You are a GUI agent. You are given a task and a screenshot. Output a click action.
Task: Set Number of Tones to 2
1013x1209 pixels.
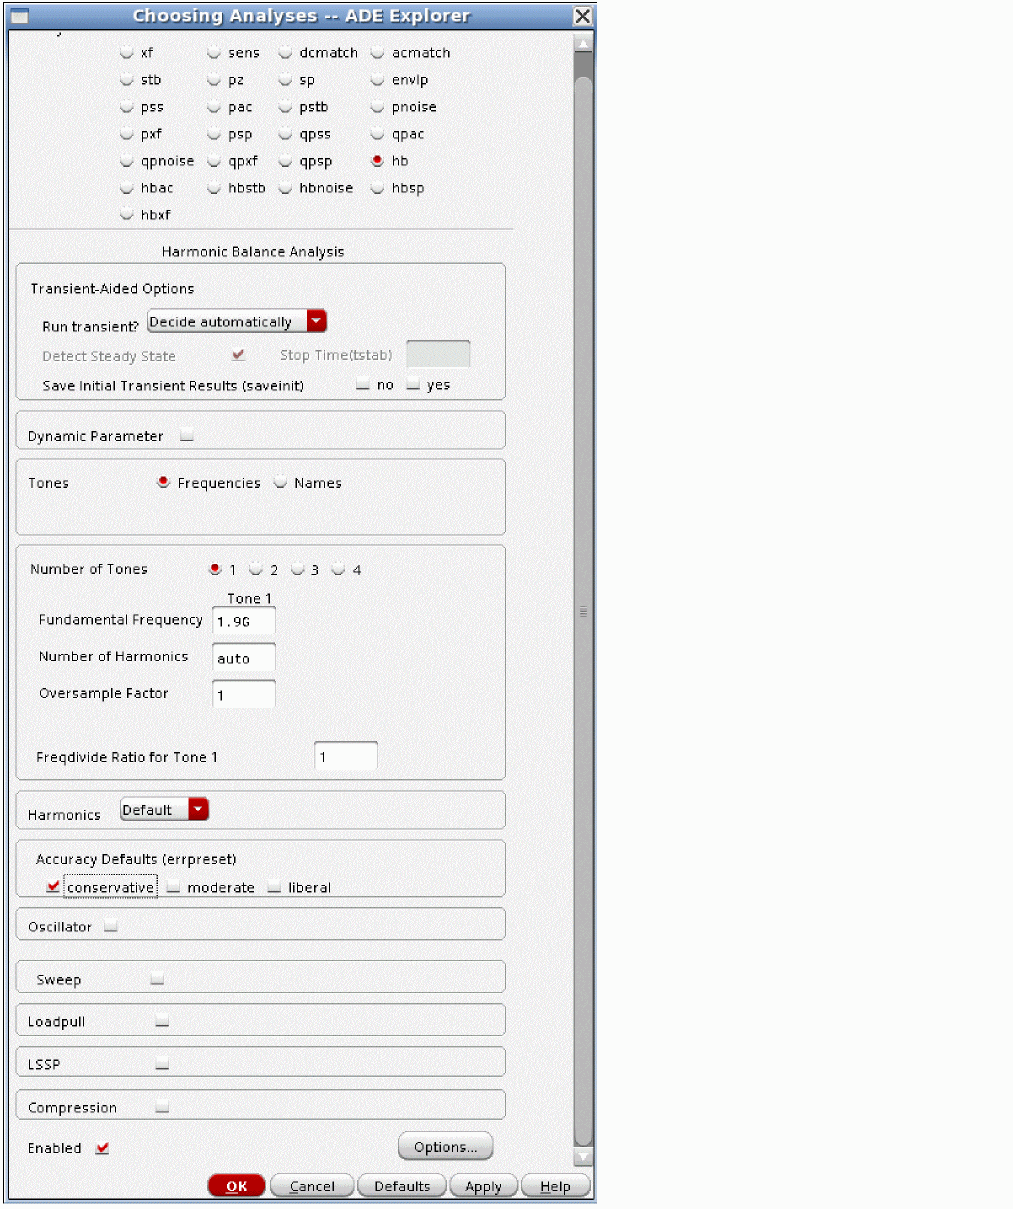pos(256,570)
